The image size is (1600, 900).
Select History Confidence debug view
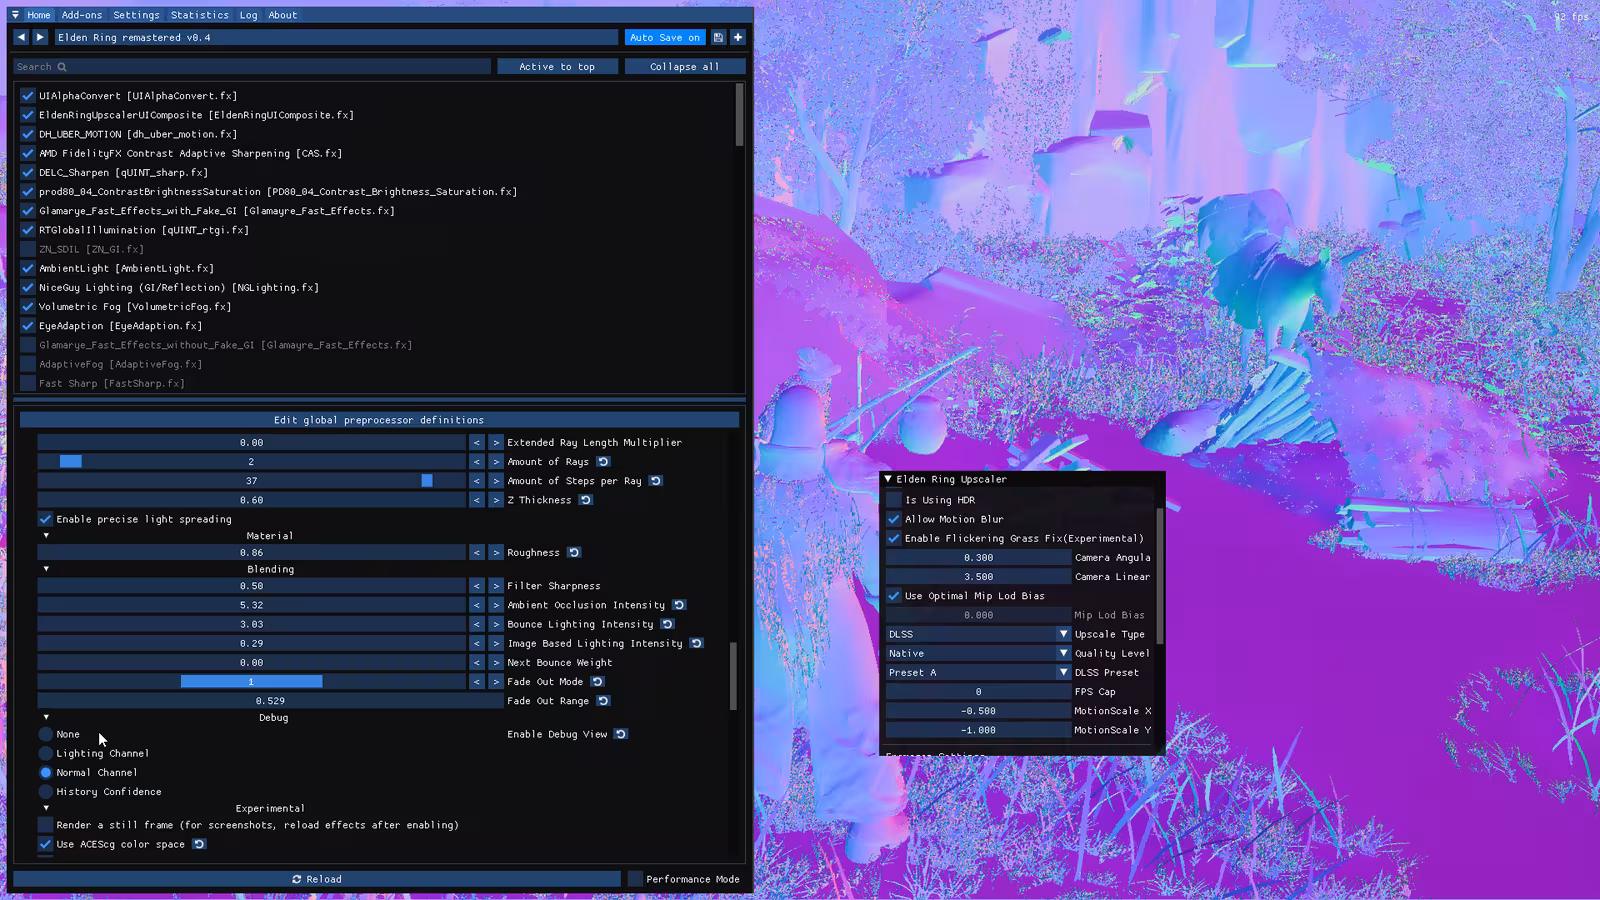click(x=46, y=791)
